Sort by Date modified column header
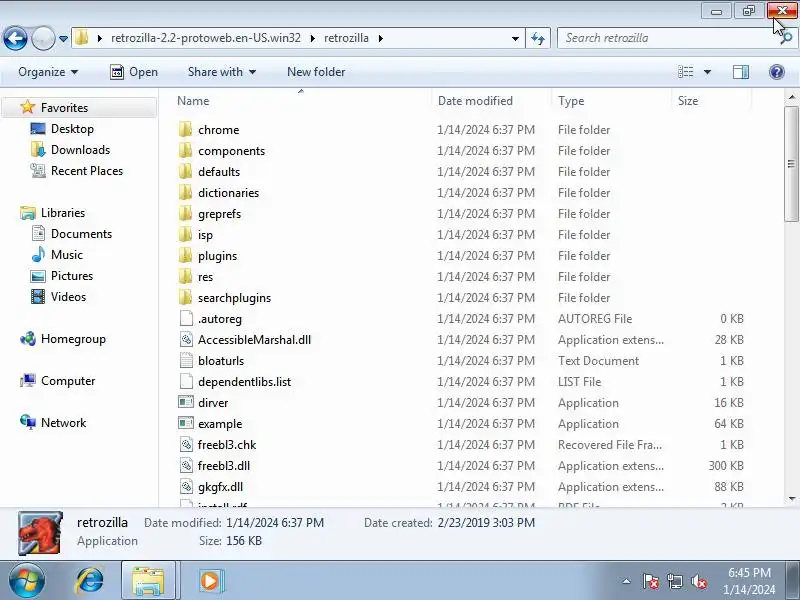The image size is (800, 600). [x=475, y=101]
